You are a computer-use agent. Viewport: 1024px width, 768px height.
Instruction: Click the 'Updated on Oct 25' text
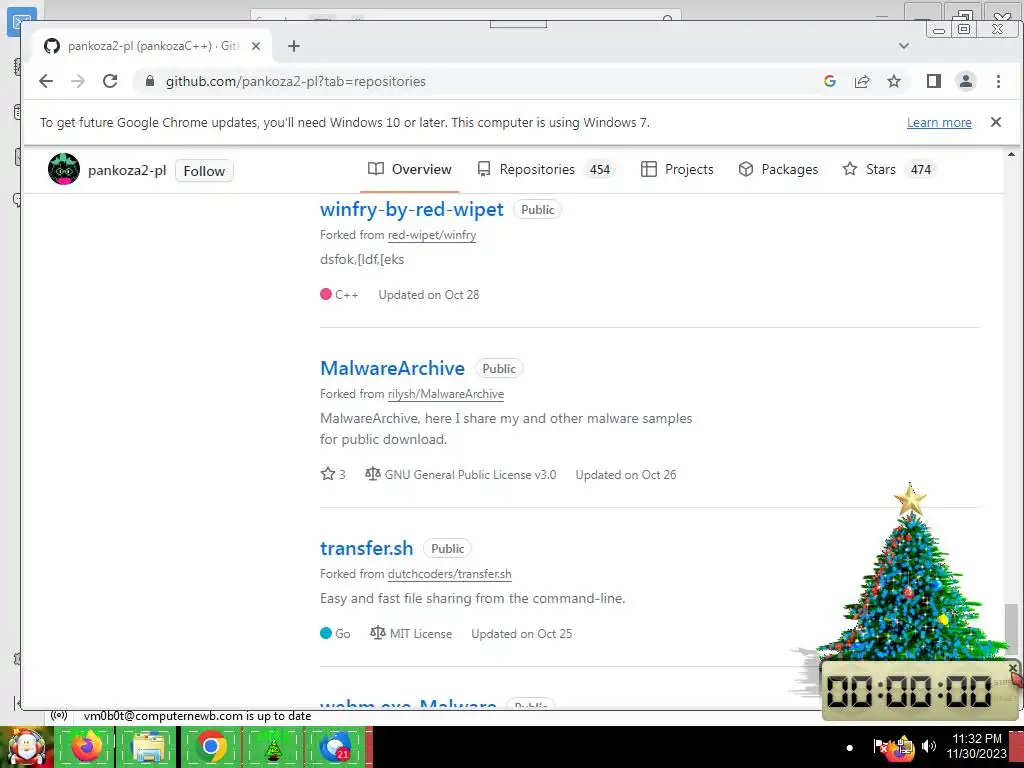521,633
